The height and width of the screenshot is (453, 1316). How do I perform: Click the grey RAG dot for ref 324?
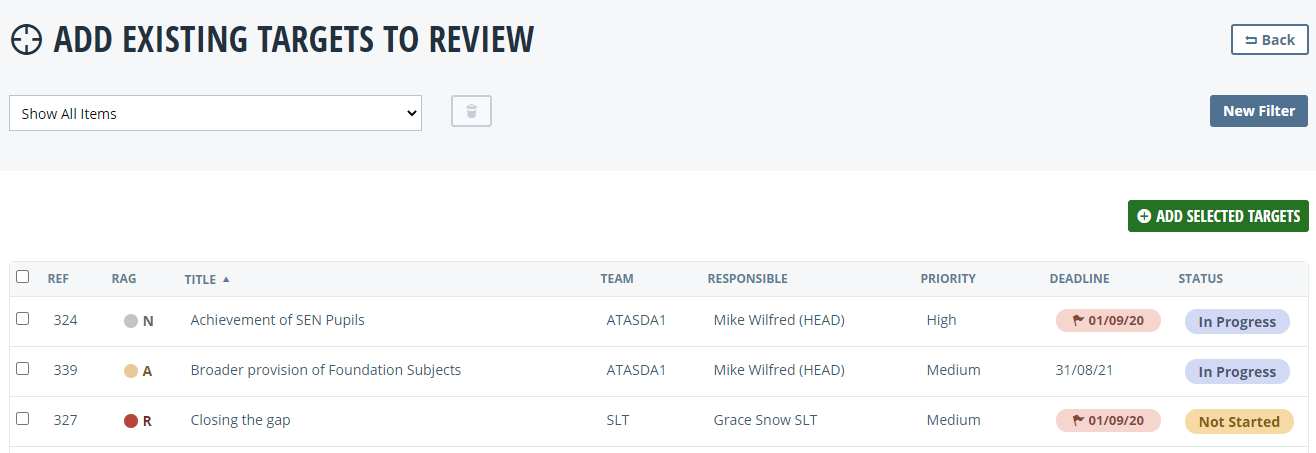[130, 321]
